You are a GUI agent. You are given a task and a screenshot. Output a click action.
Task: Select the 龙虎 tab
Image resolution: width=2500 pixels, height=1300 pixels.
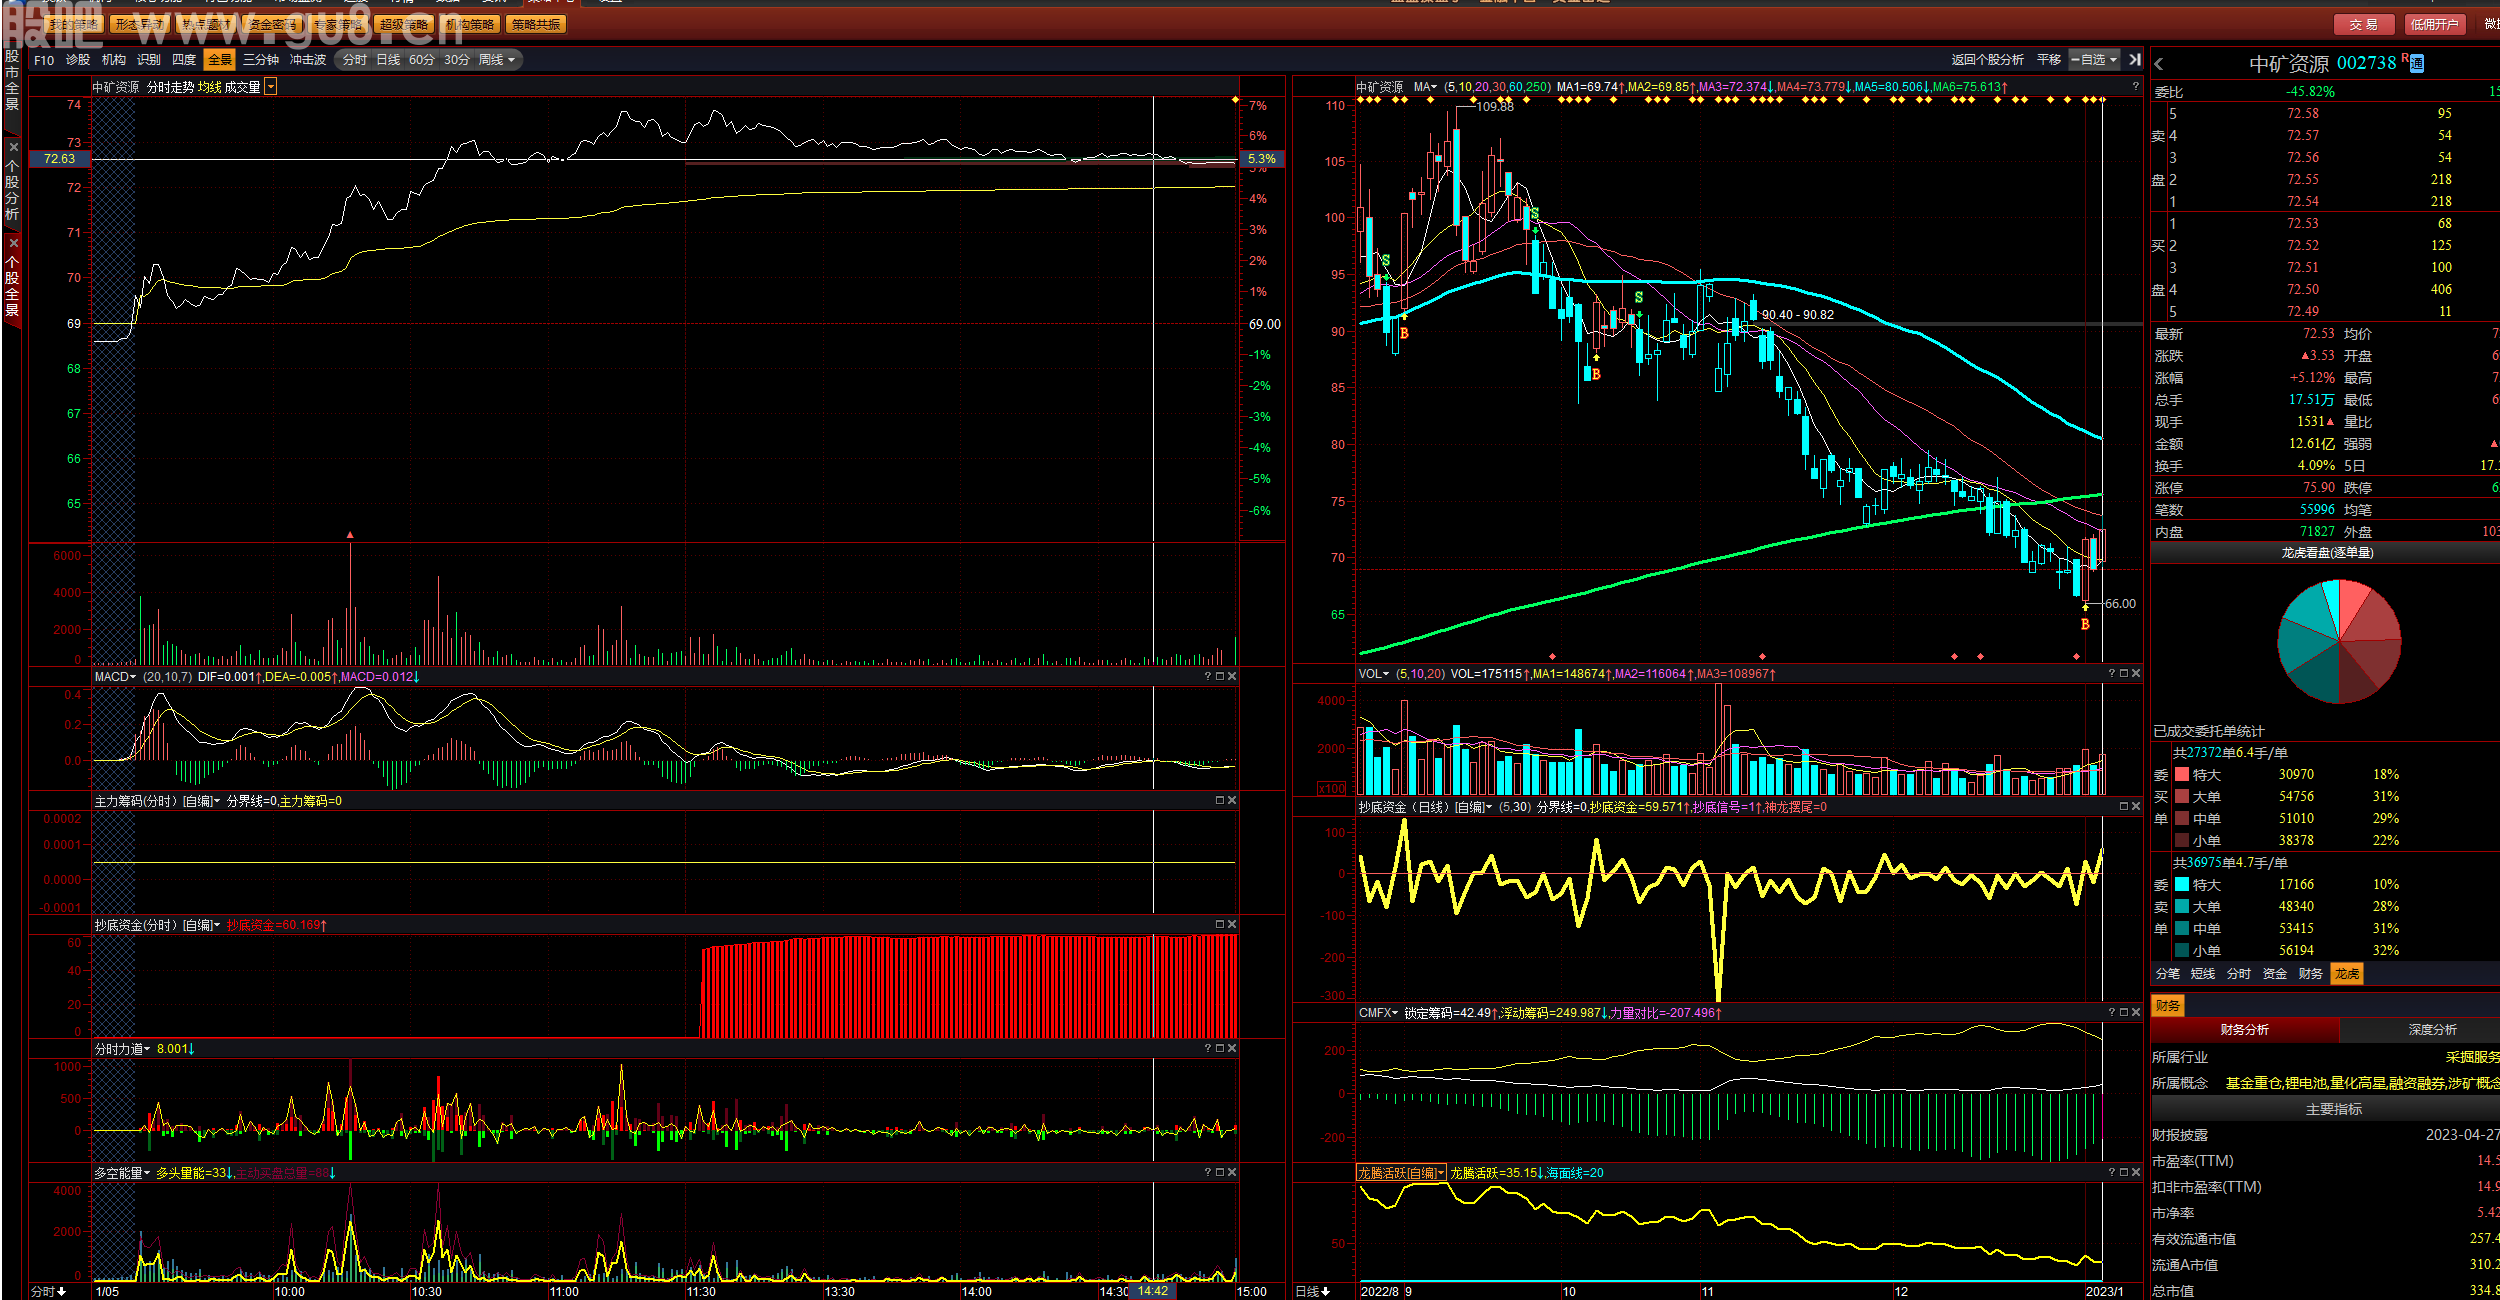coord(2347,974)
